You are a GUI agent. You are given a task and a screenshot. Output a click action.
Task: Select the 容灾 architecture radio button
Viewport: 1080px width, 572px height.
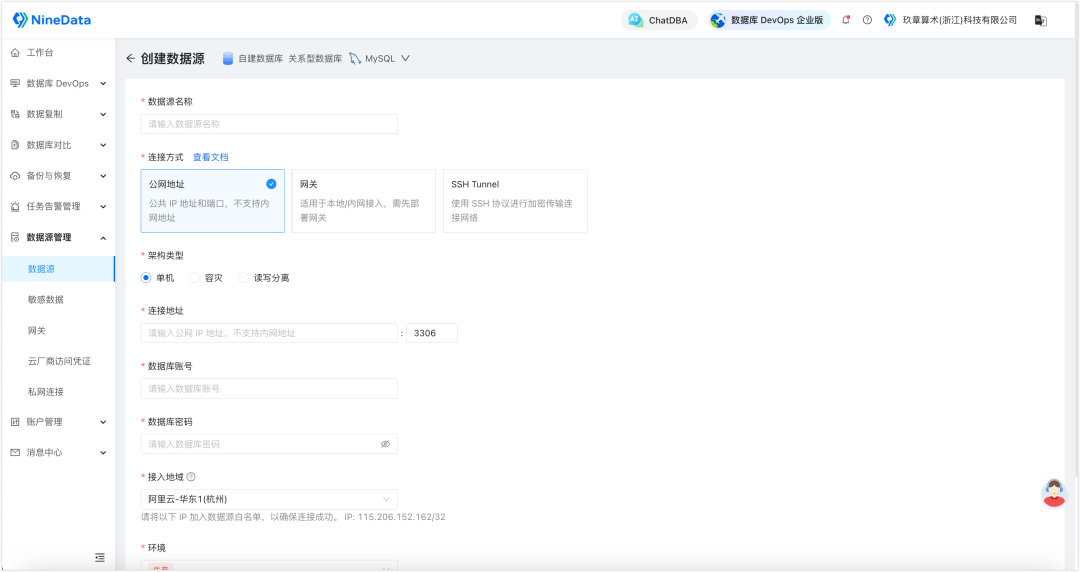[x=194, y=278]
